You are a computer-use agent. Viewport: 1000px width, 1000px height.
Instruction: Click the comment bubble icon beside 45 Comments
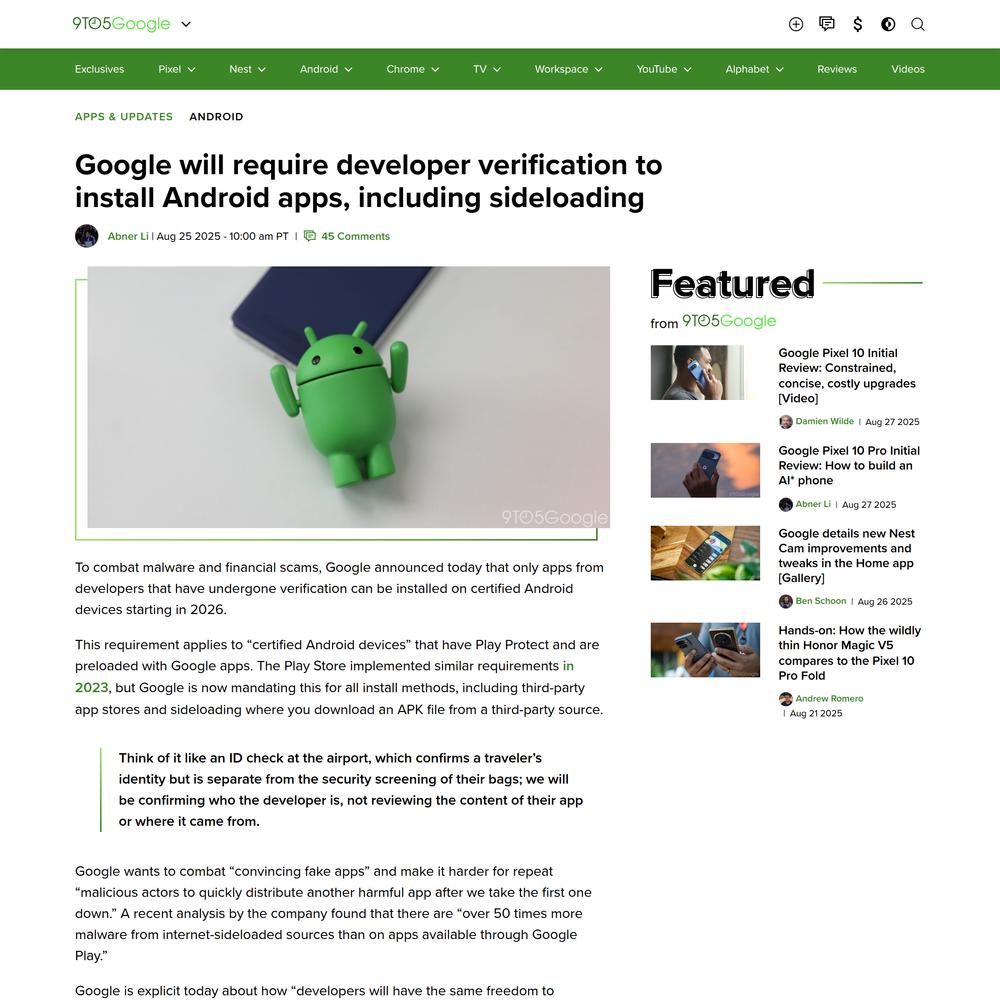point(310,236)
